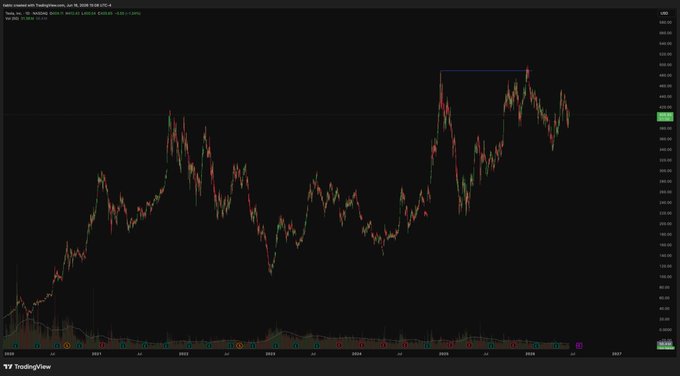The image size is (680, 376).
Task: Click the leftmost green earnings marker below 2020
Action: 16,346
